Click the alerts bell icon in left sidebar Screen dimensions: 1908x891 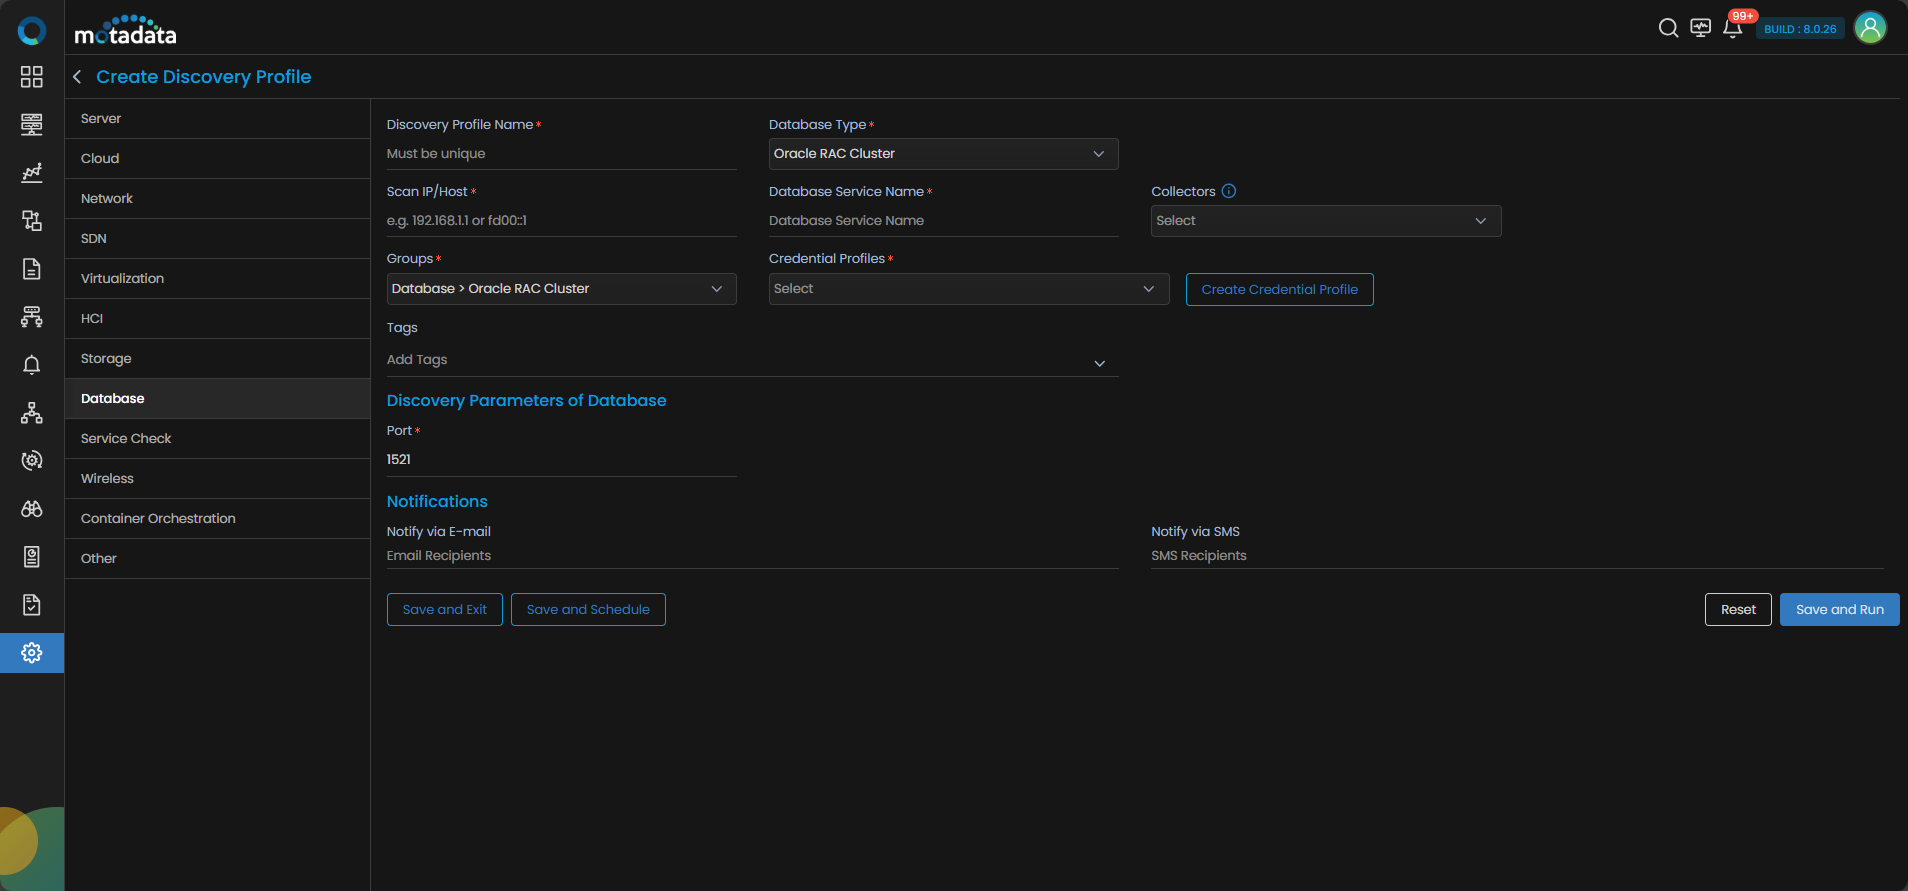[32, 365]
